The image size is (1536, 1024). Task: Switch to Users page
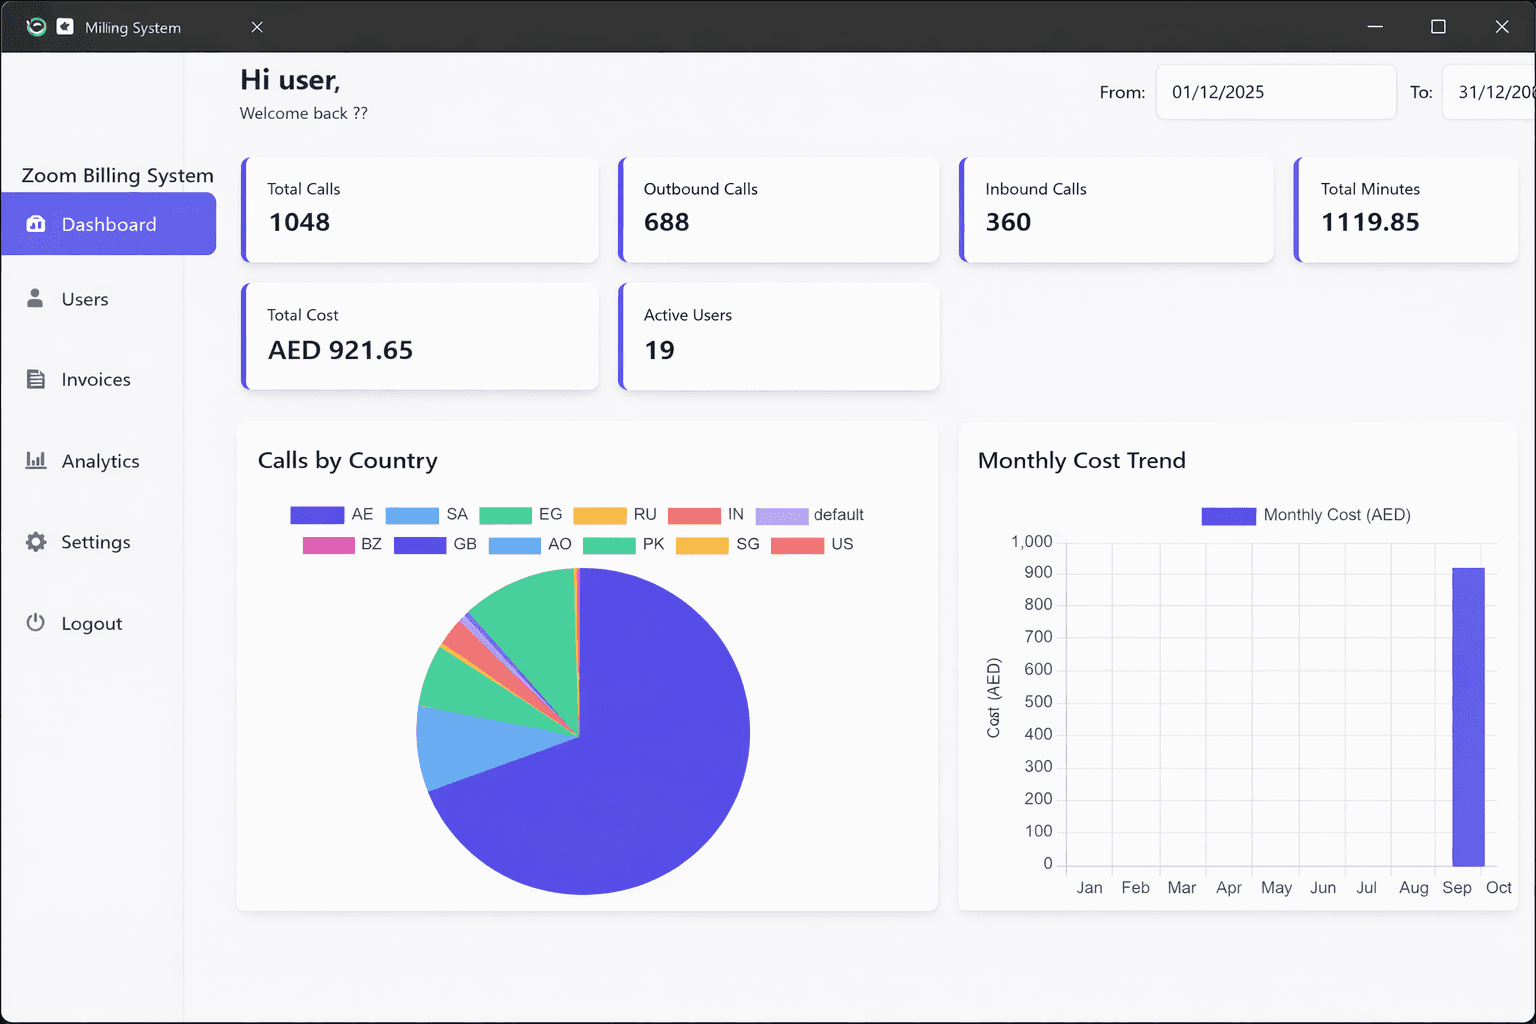coord(85,298)
